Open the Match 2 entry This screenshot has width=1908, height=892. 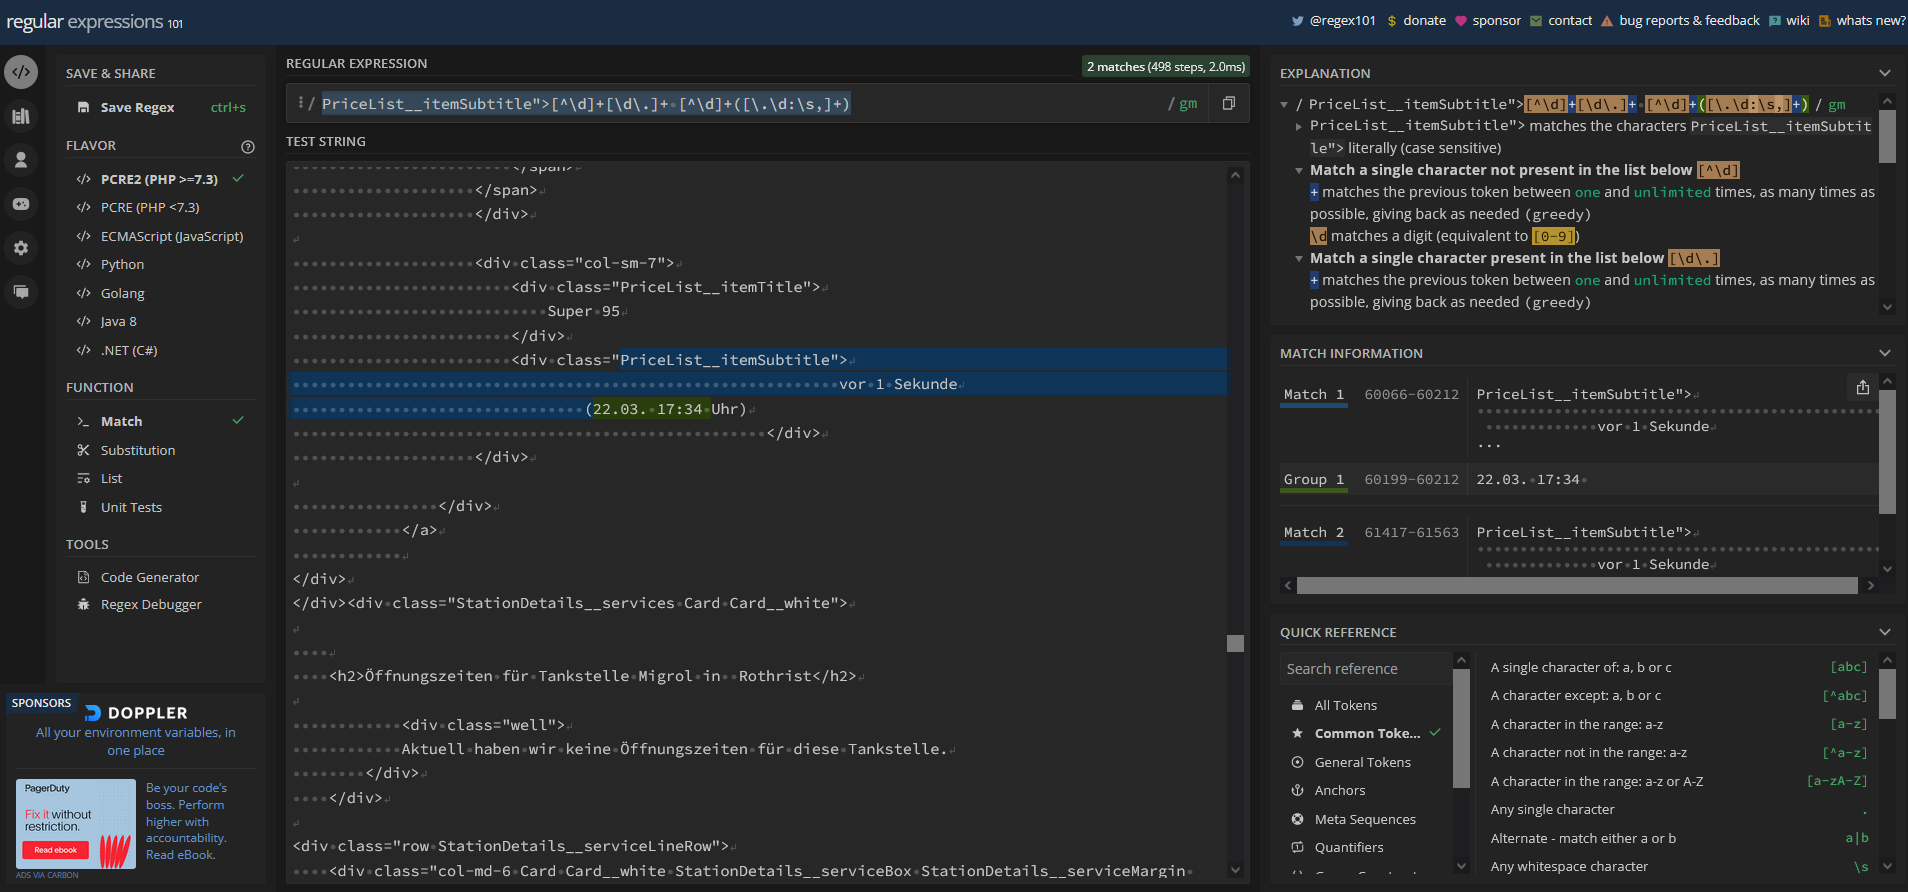(1314, 533)
